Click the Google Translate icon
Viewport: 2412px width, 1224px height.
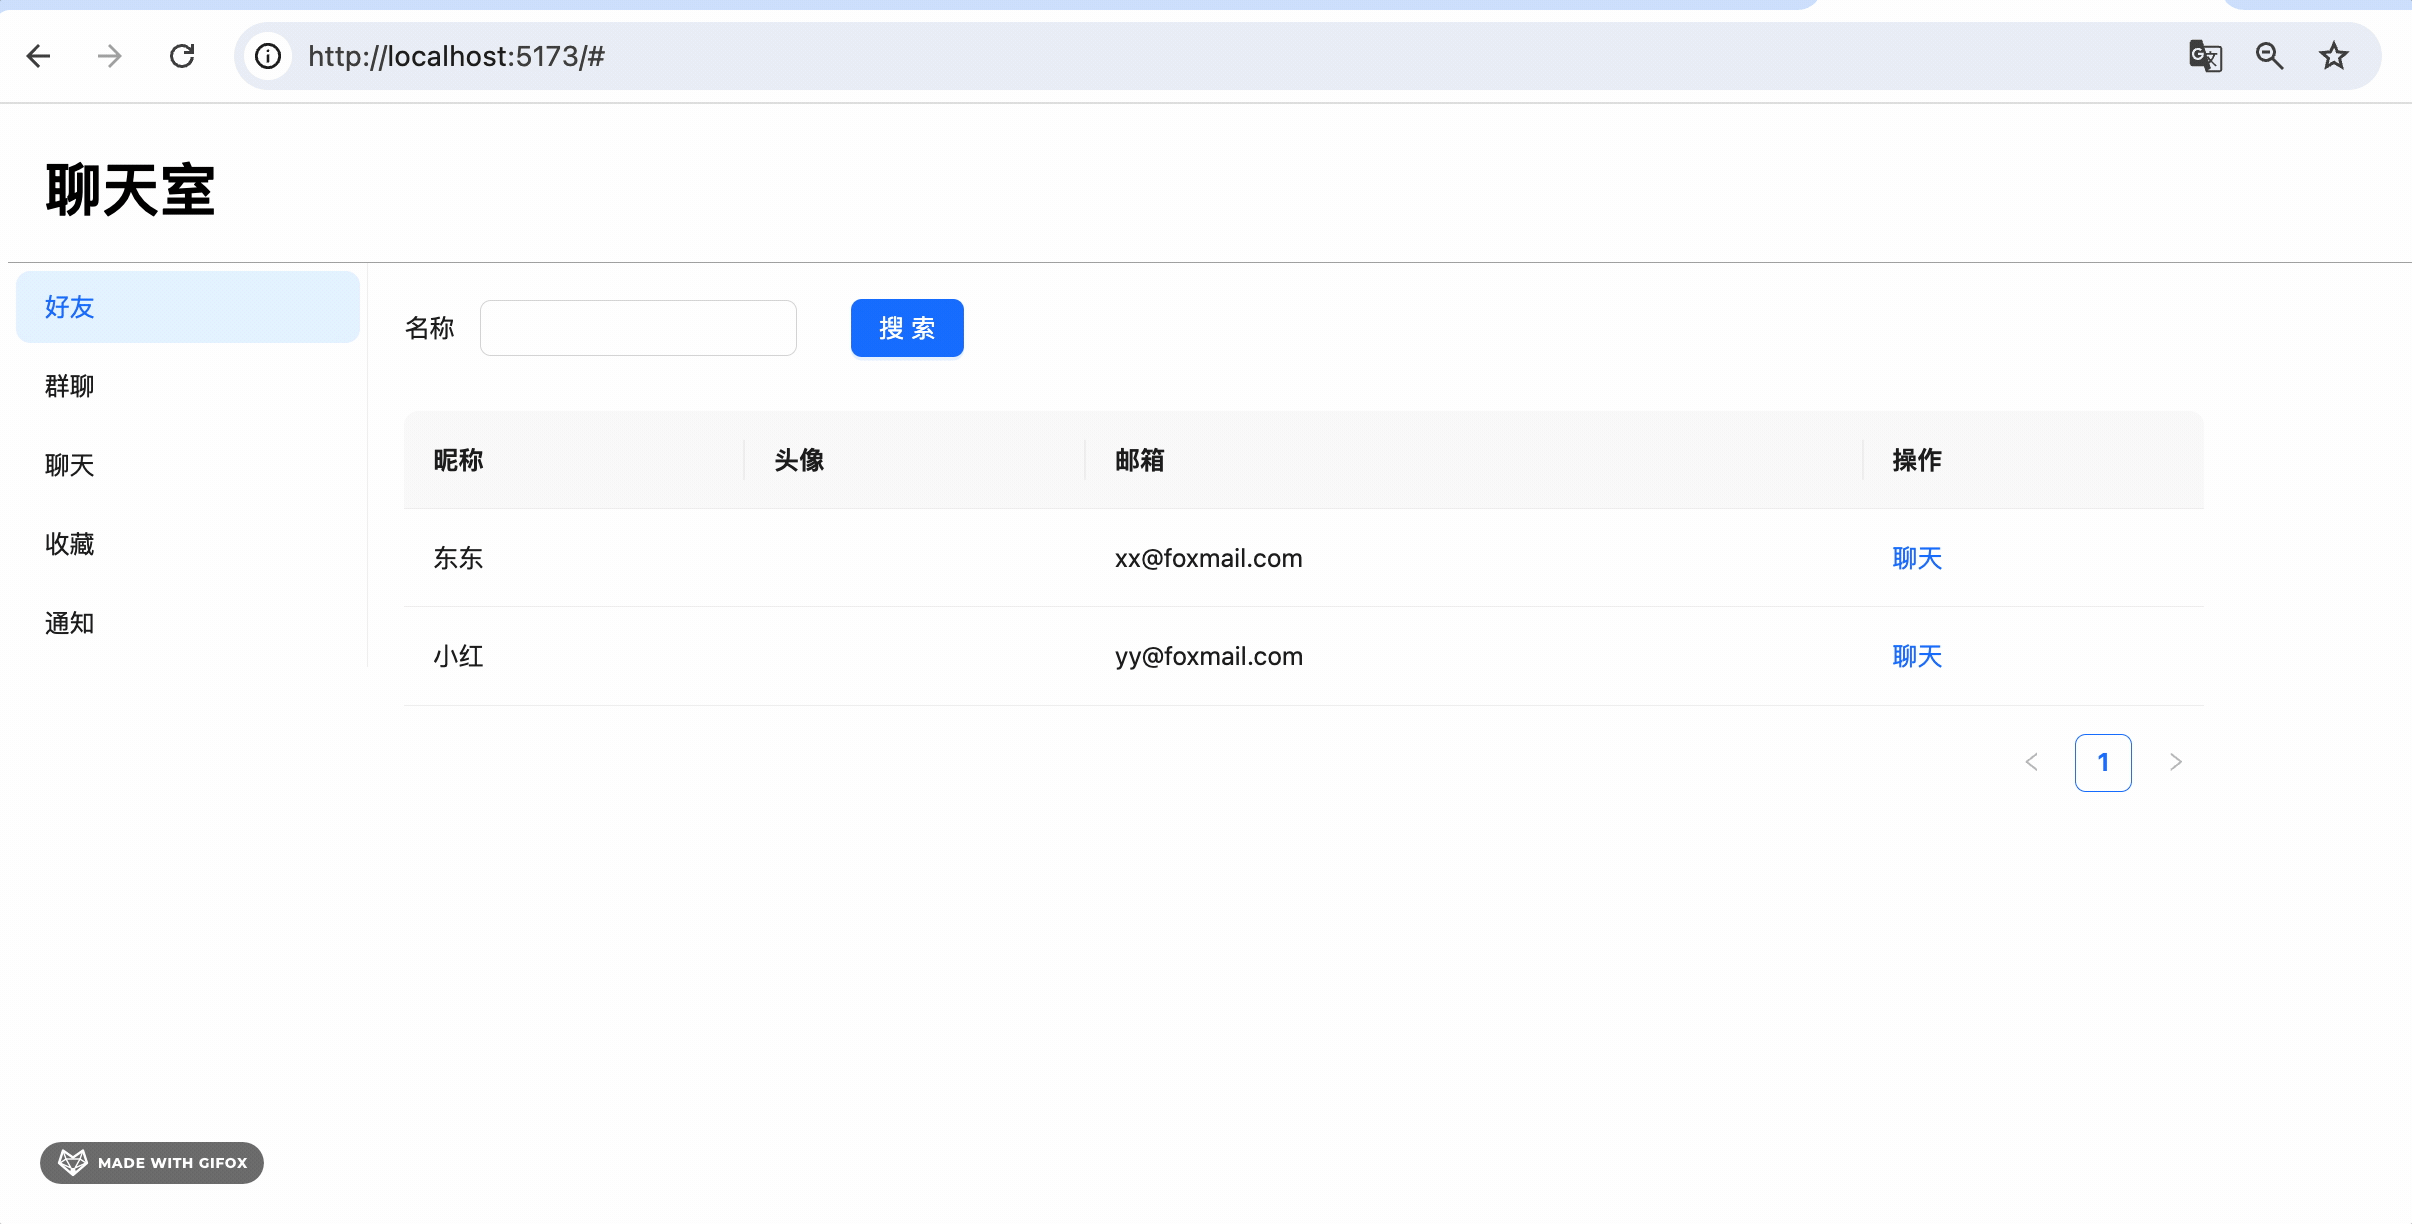(x=2205, y=56)
